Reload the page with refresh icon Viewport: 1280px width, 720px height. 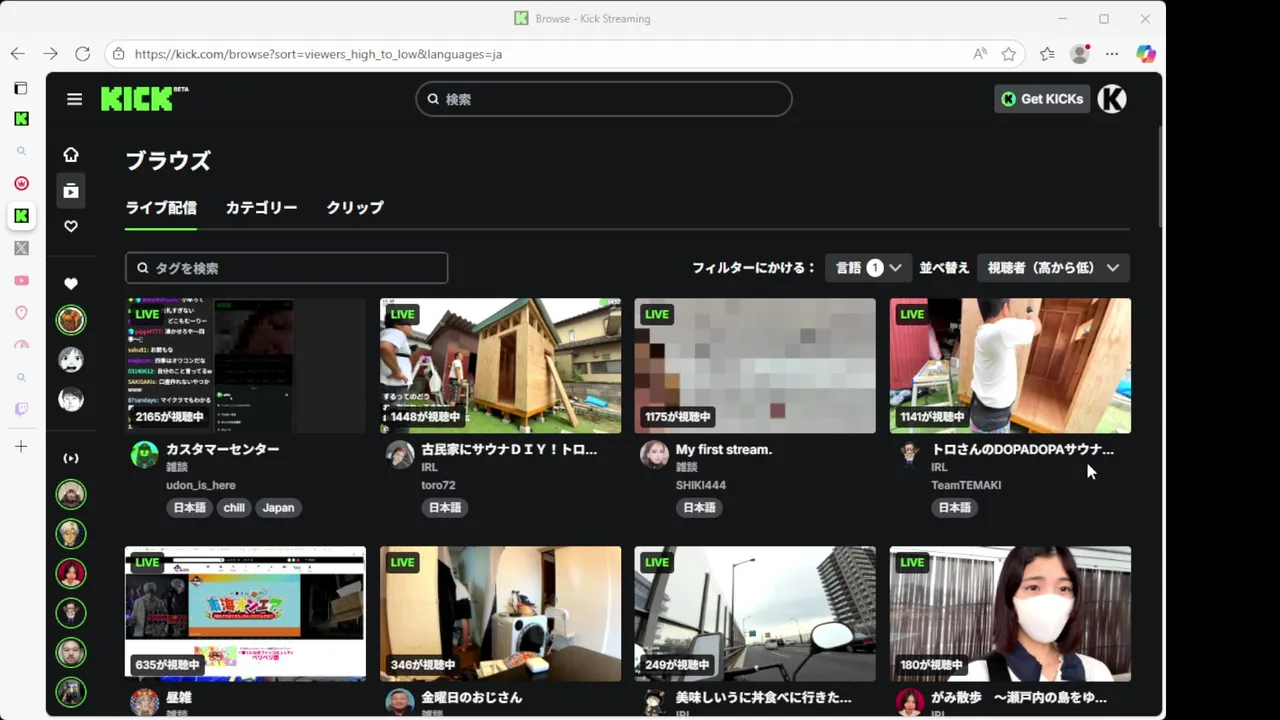[83, 54]
